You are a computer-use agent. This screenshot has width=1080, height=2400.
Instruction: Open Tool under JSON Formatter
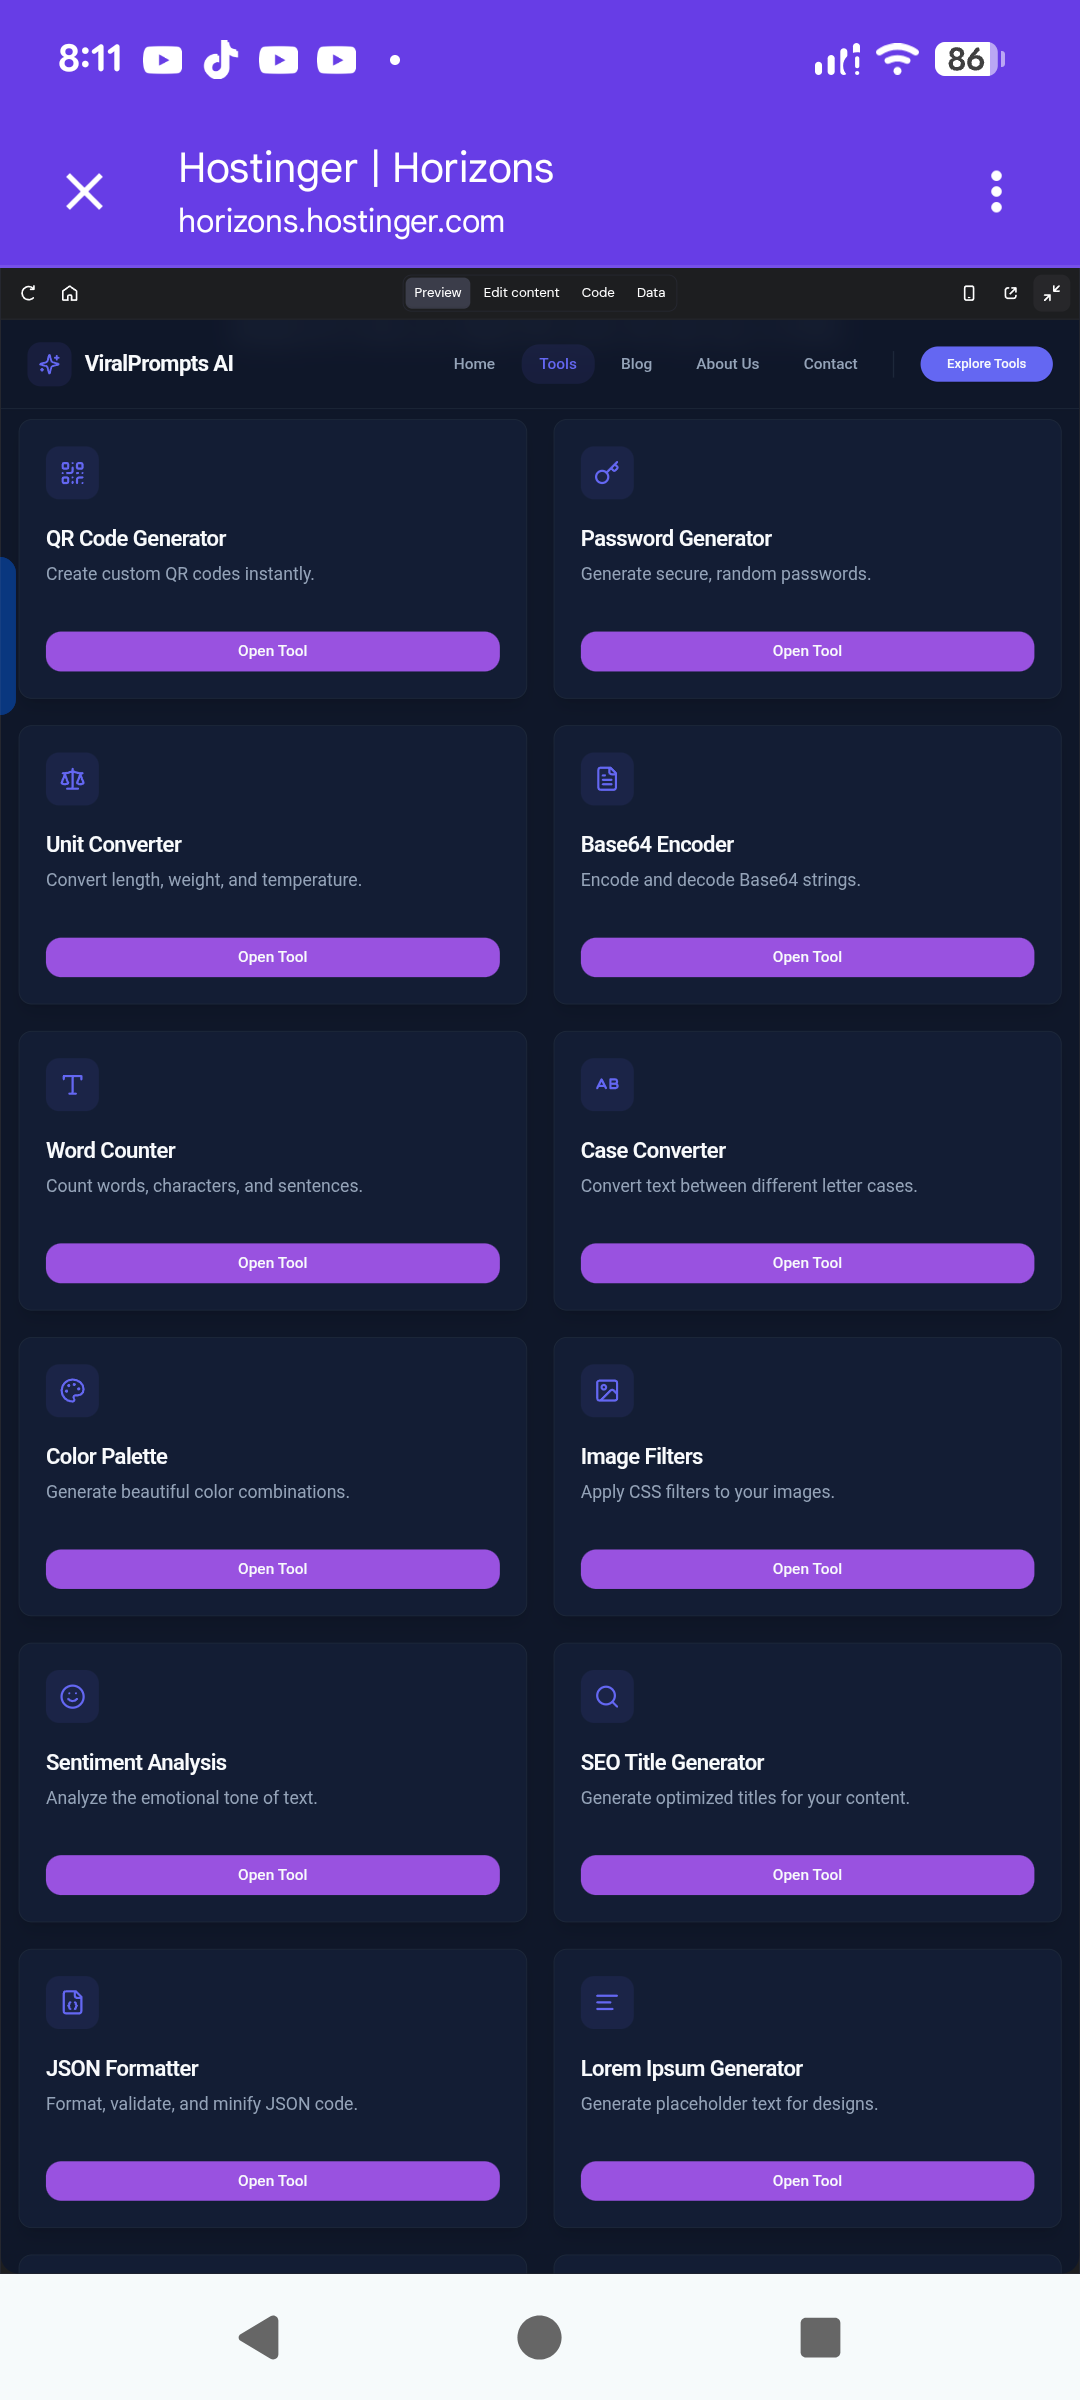272,2181
